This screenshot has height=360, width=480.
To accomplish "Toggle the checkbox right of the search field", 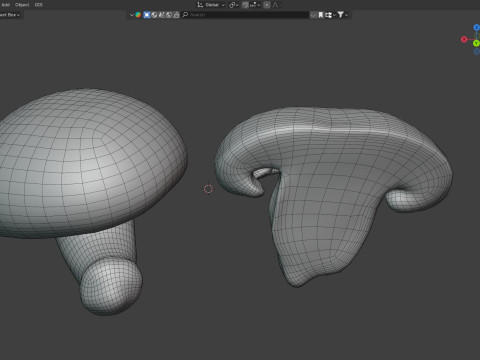I will tap(313, 15).
